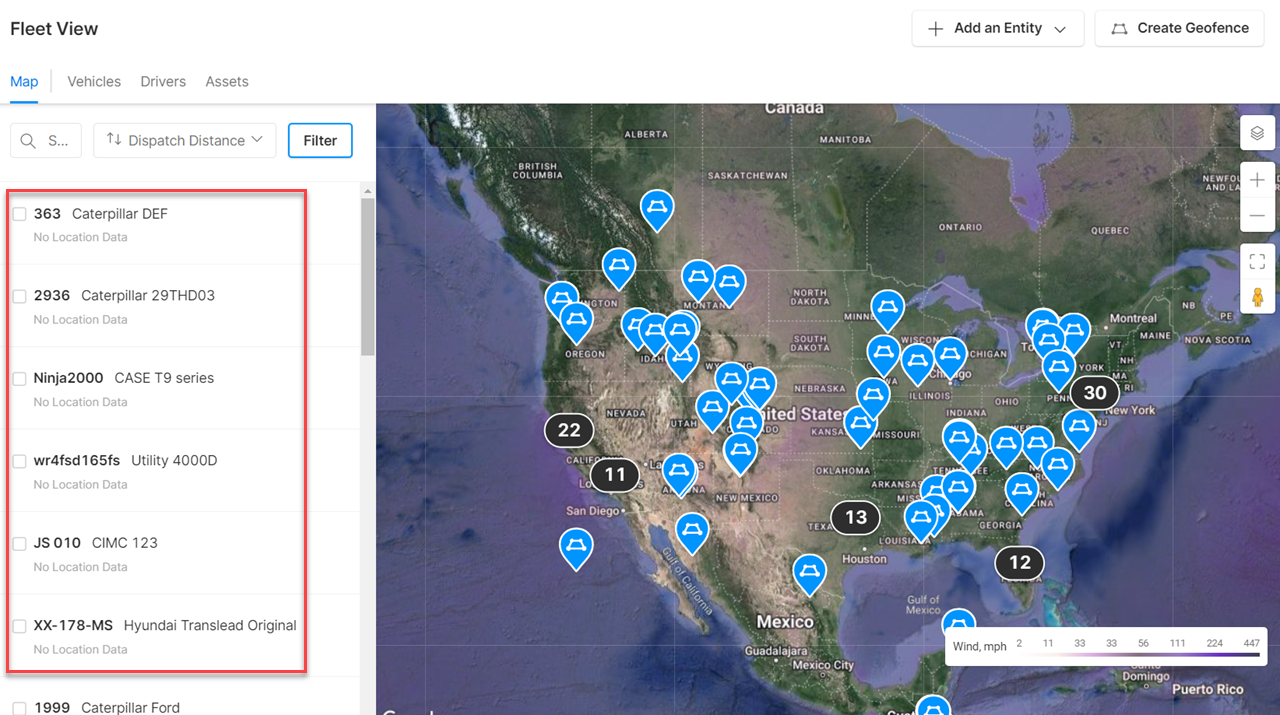Open the cluster marker labeled 13
This screenshot has width=1280, height=715.
click(856, 517)
